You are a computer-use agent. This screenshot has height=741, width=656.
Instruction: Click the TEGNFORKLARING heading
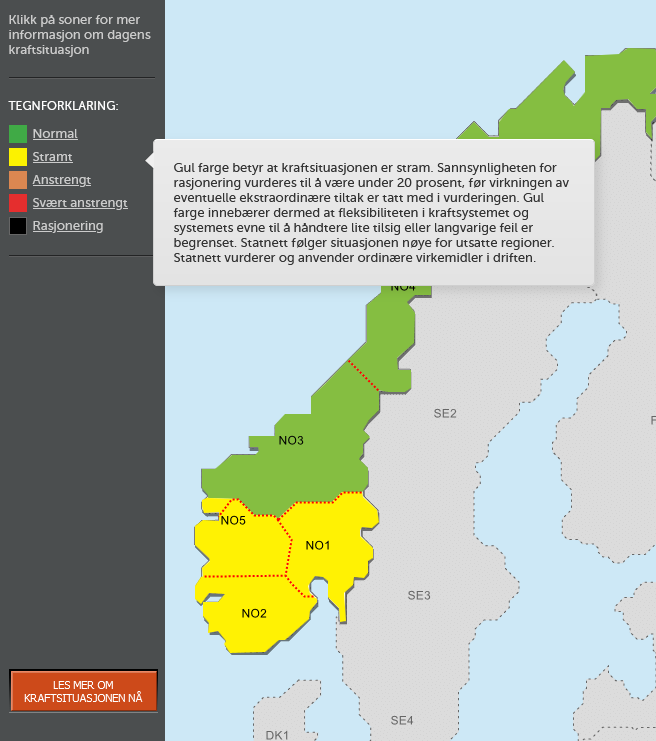pyautogui.click(x=63, y=105)
